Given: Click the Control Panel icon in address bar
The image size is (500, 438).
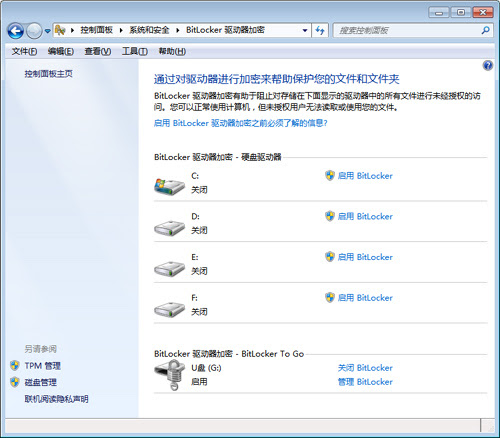Looking at the screenshot, I should pyautogui.click(x=60, y=30).
